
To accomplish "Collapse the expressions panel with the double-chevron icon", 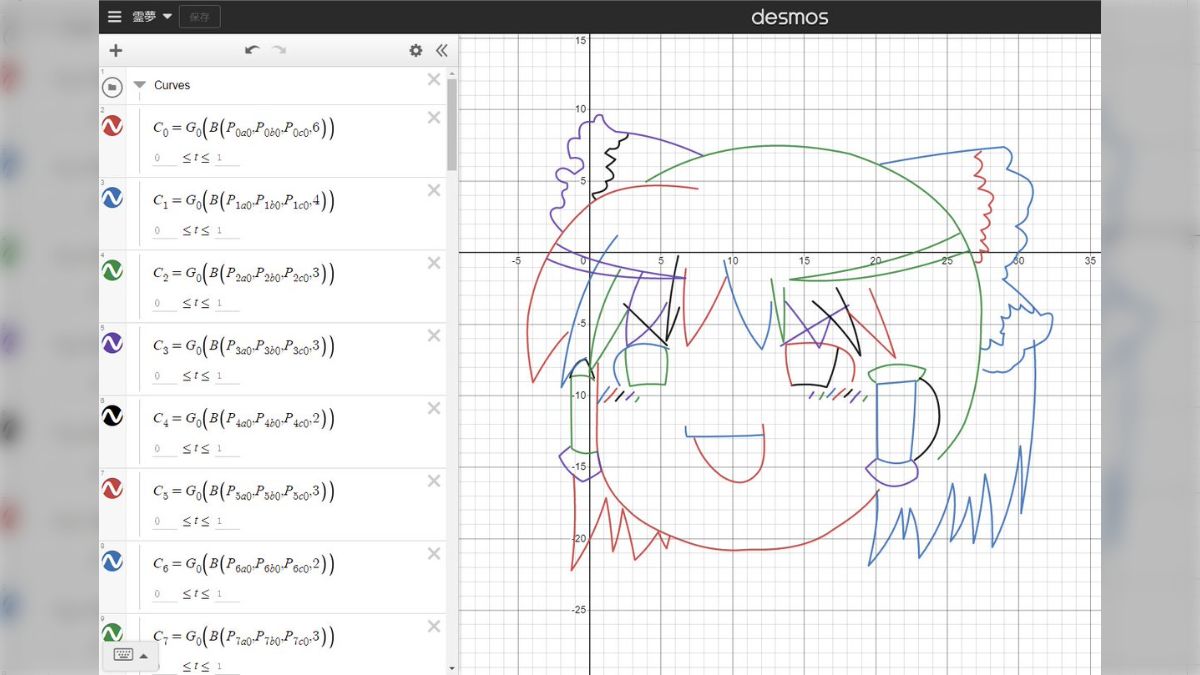I will (x=441, y=50).
